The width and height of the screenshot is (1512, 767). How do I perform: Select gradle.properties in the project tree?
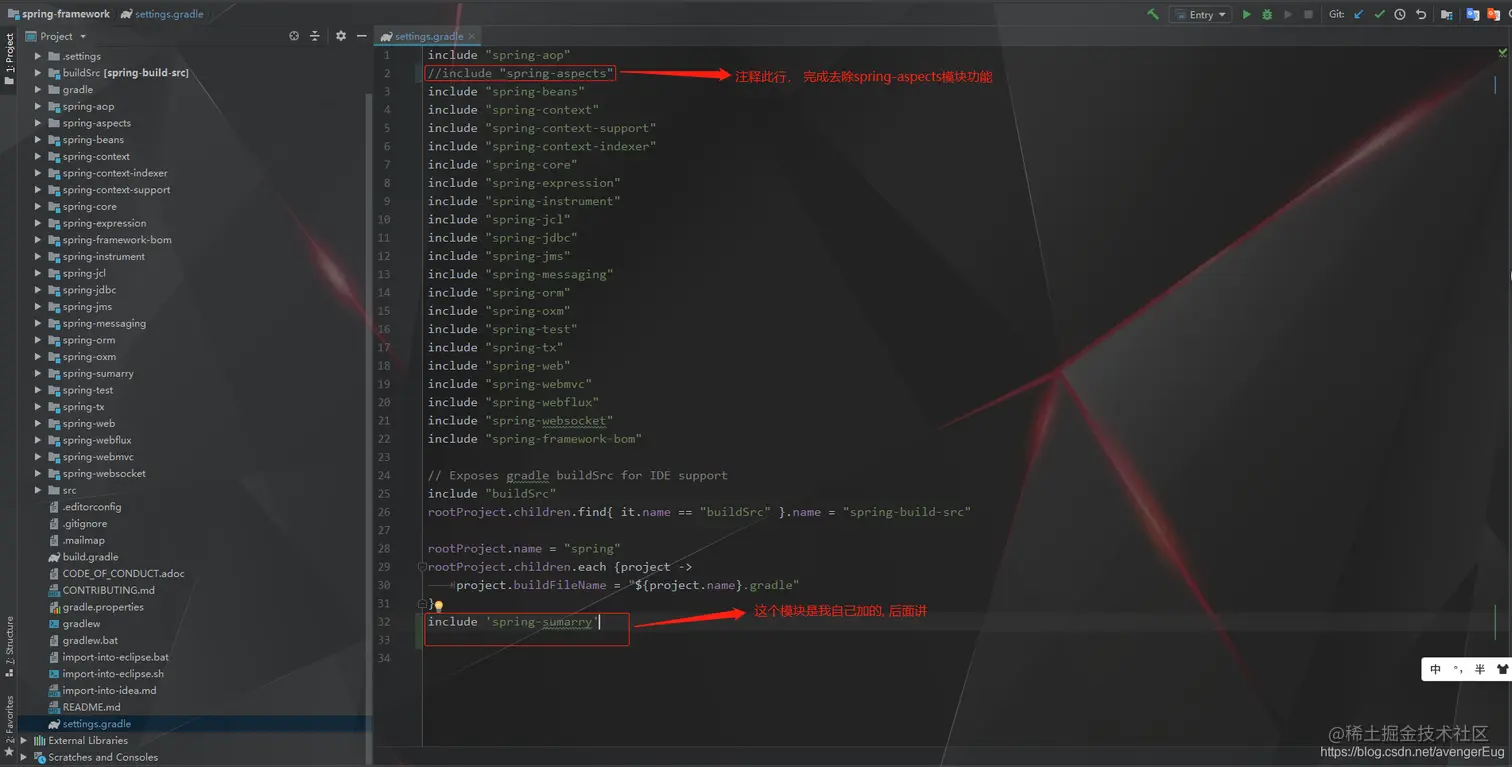tap(103, 607)
